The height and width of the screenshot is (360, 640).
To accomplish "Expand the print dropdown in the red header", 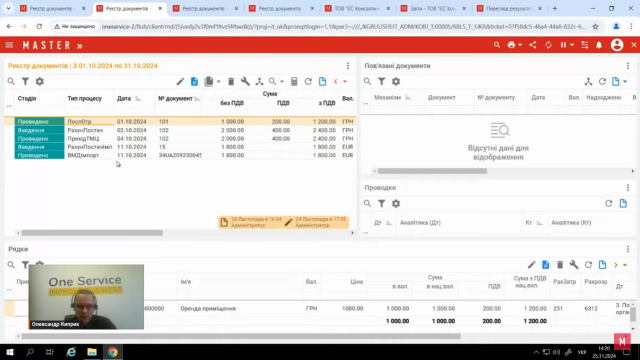I will coord(520,45).
